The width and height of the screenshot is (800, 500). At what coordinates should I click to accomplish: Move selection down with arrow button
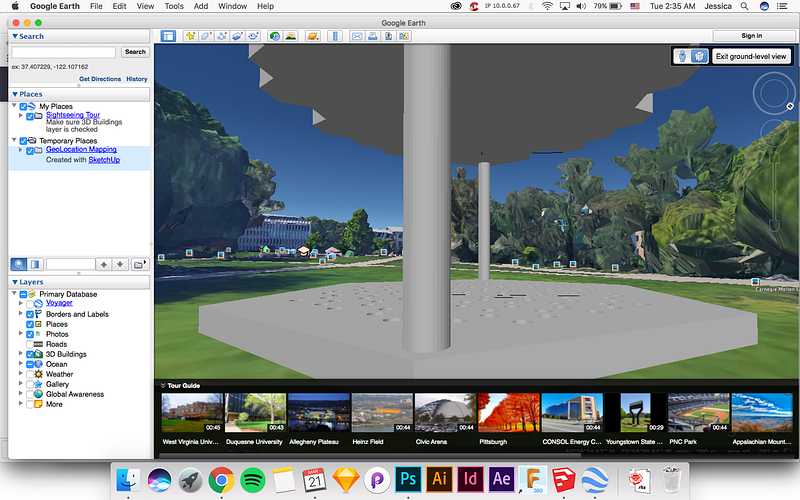pyautogui.click(x=120, y=264)
